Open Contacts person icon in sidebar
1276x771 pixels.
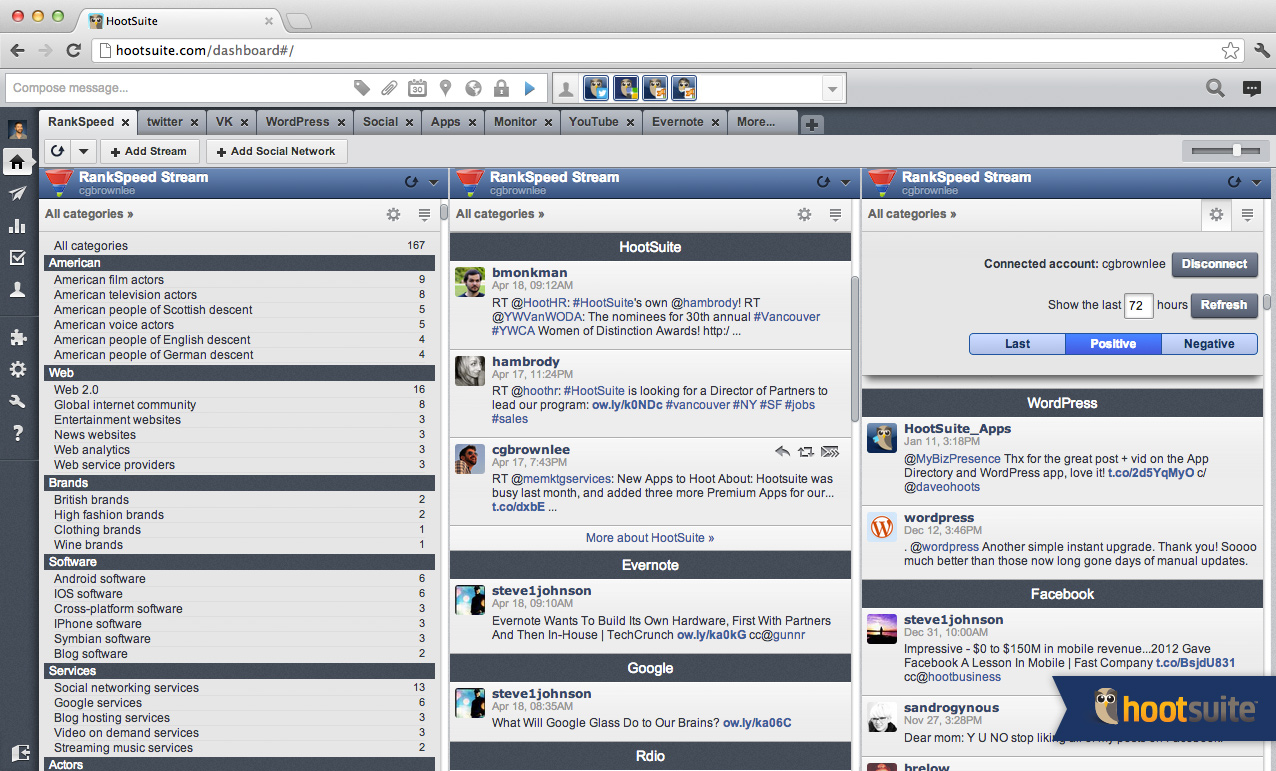[x=17, y=289]
